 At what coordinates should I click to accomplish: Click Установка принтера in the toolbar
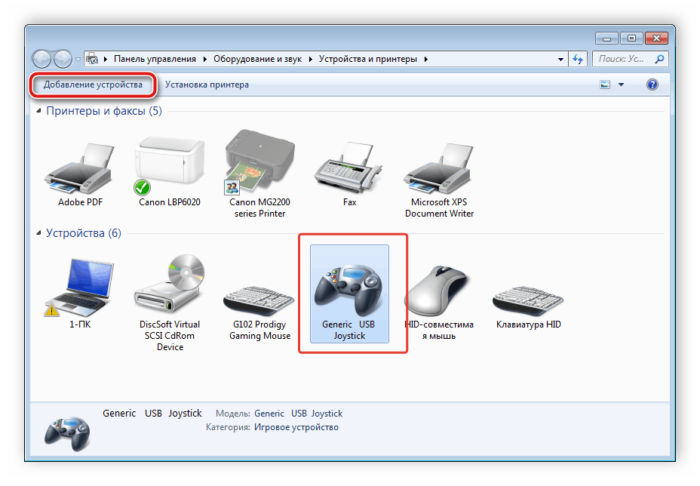point(207,85)
